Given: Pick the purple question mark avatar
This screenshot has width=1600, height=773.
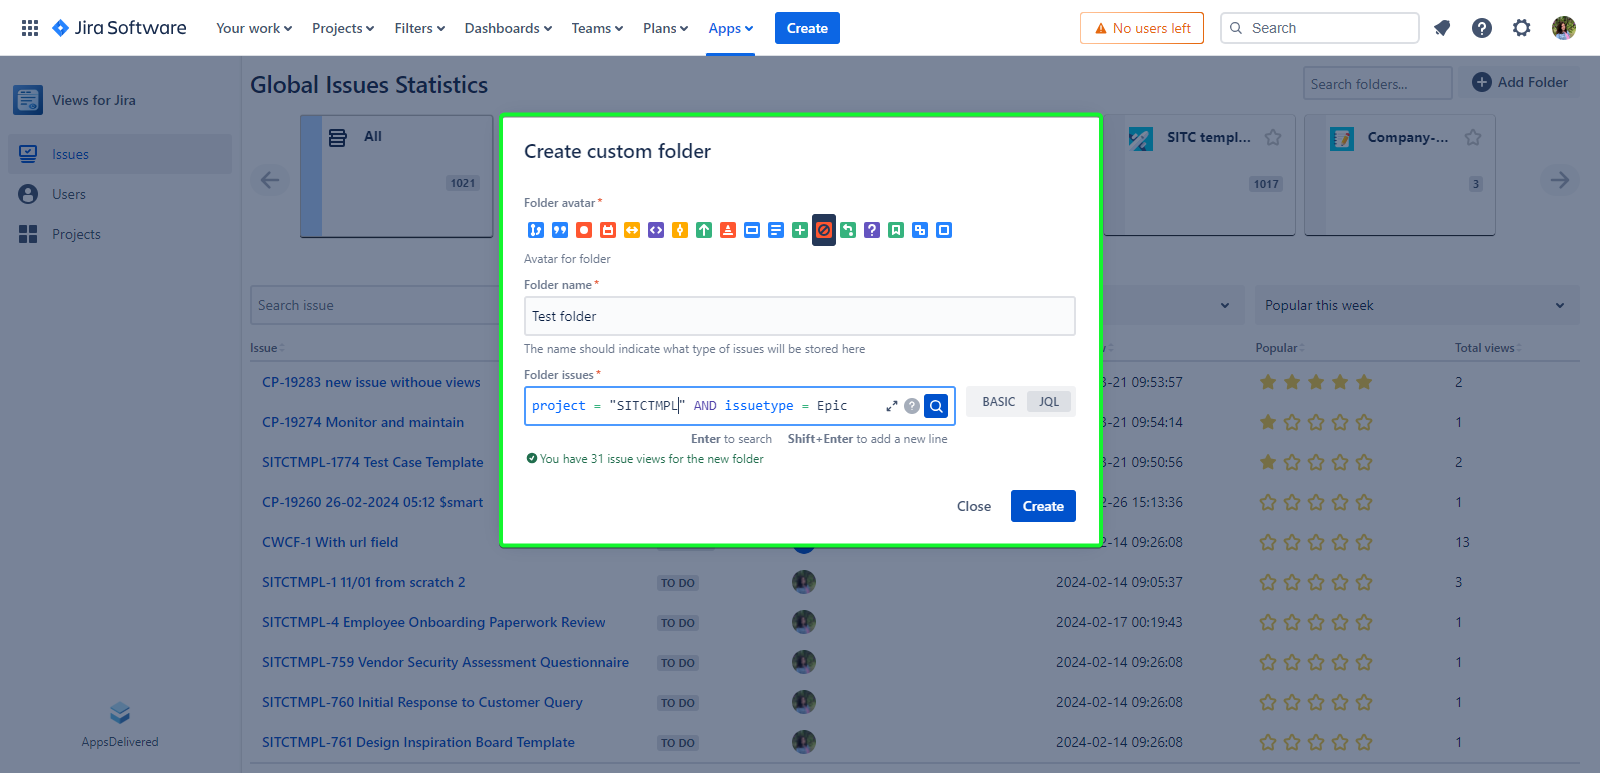Looking at the screenshot, I should click(872, 230).
